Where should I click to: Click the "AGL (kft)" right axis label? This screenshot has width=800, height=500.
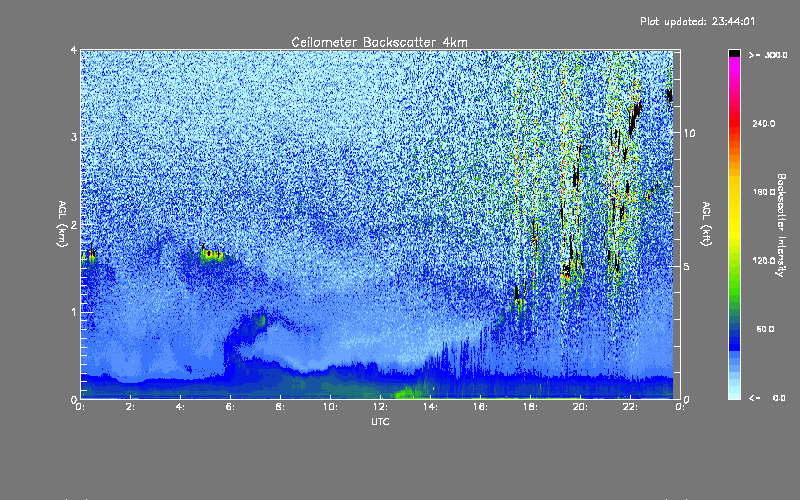(706, 224)
